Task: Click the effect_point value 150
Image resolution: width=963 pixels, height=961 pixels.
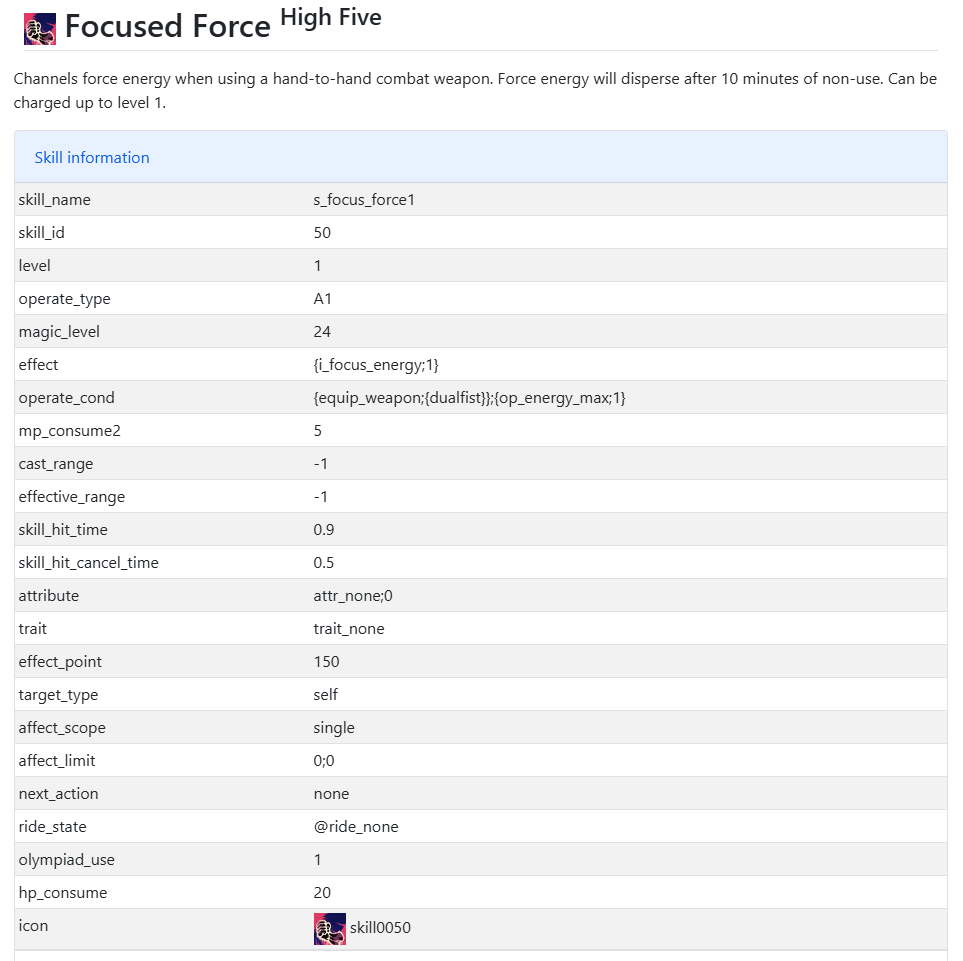Action: tap(326, 662)
